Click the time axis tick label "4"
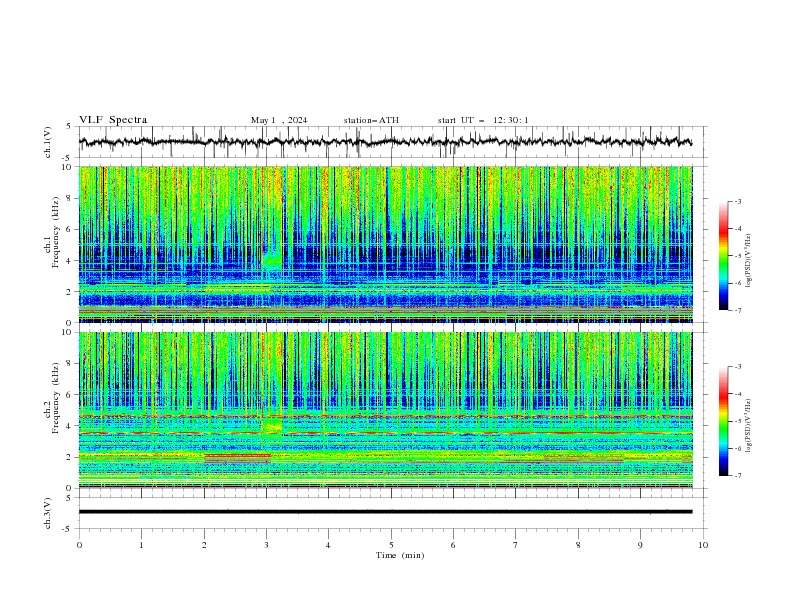This screenshot has width=792, height=612. [328, 545]
